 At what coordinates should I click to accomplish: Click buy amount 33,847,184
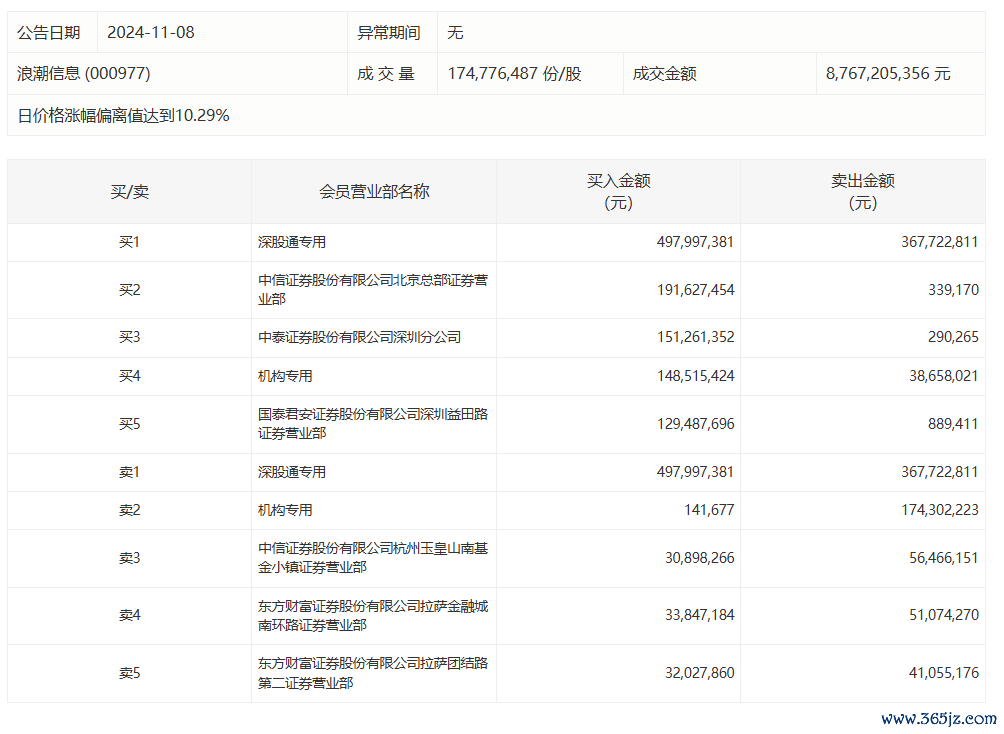[x=699, y=616]
